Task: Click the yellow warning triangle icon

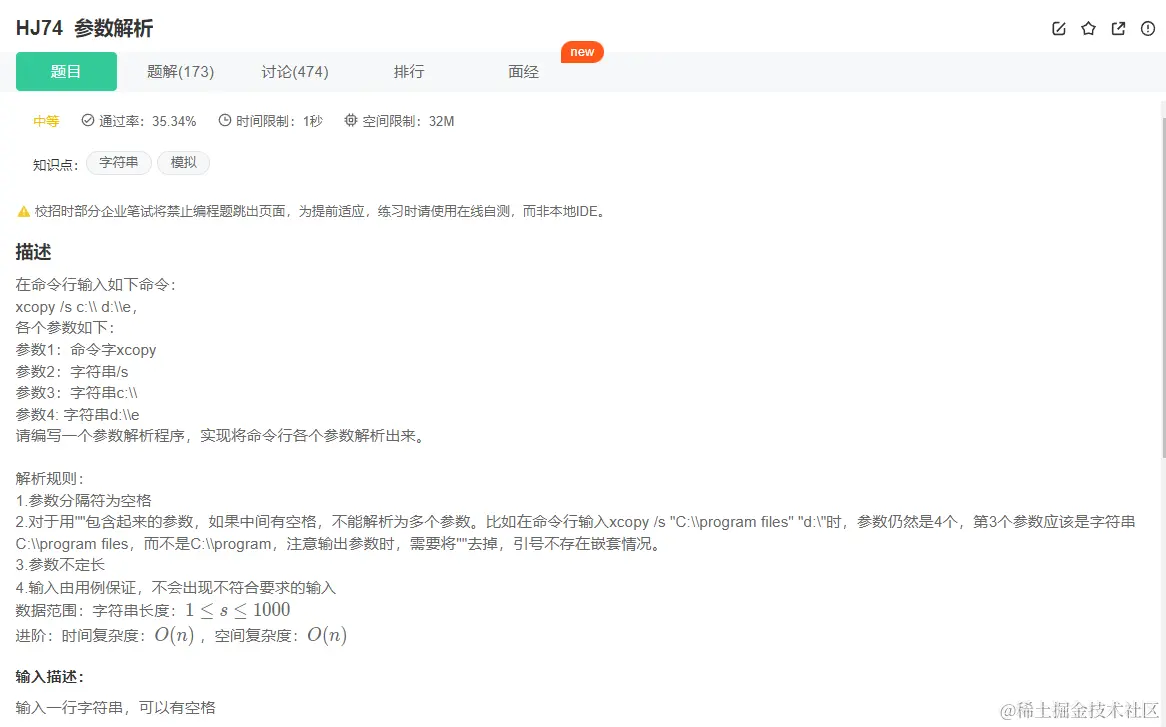Action: (x=24, y=212)
